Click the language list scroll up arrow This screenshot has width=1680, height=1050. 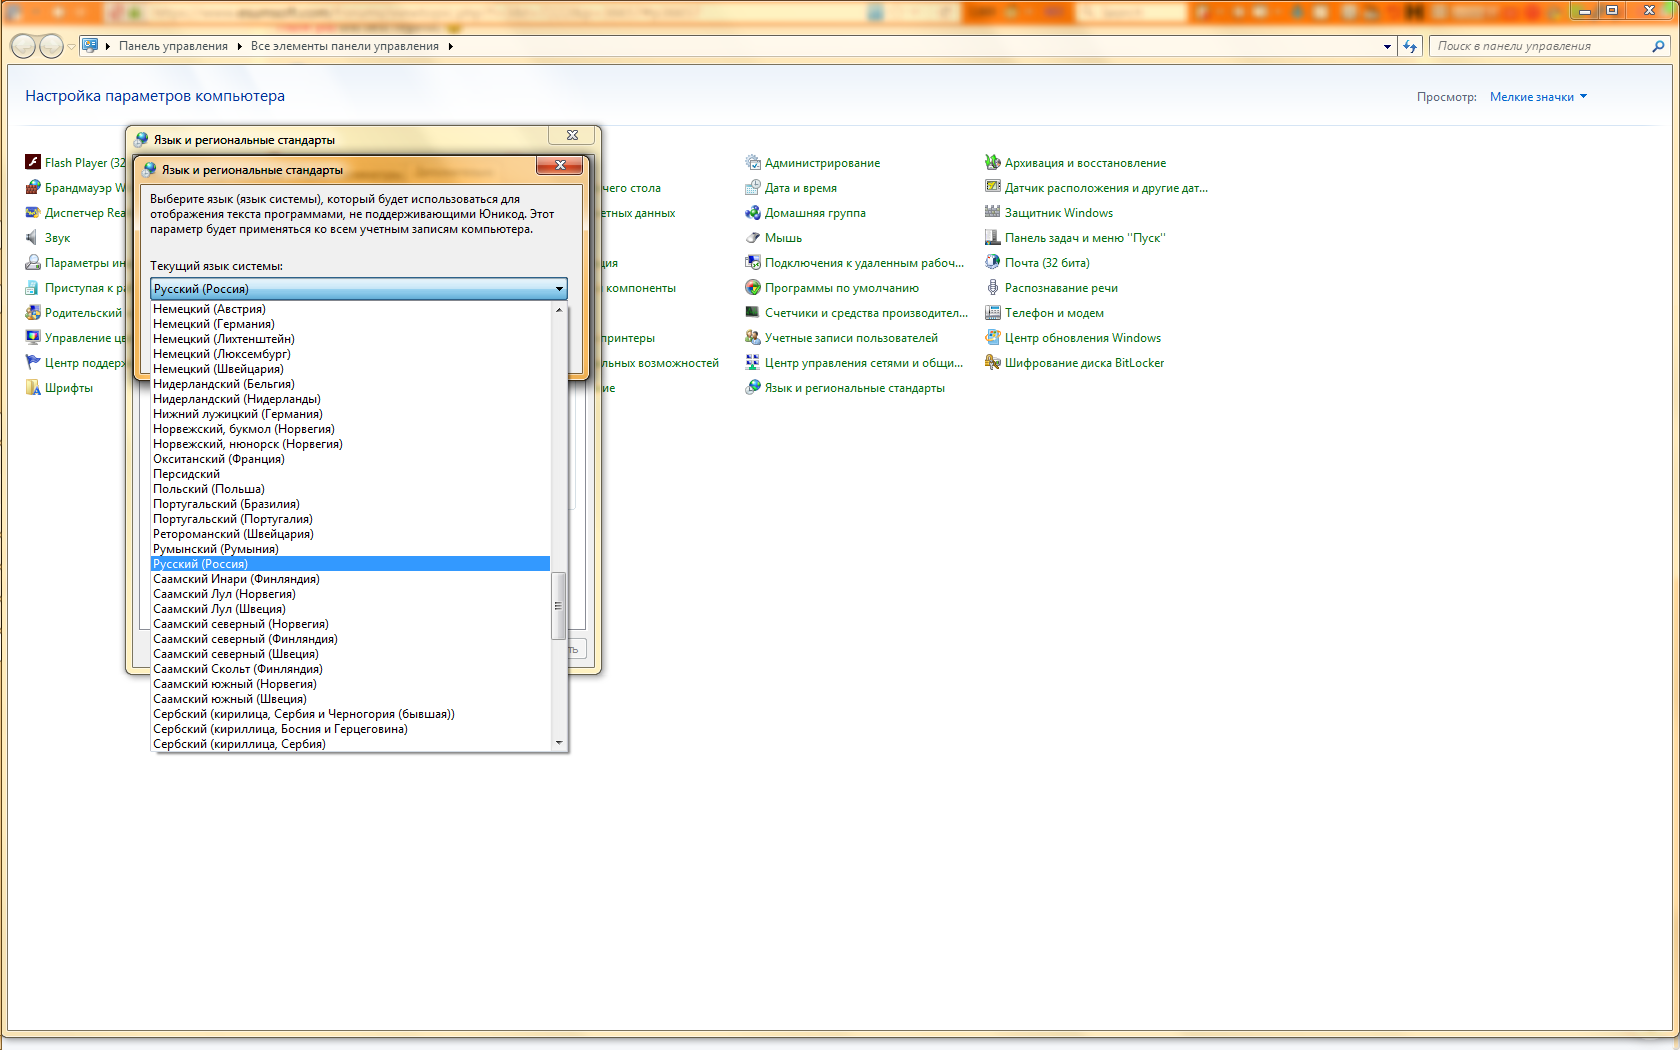click(x=559, y=309)
